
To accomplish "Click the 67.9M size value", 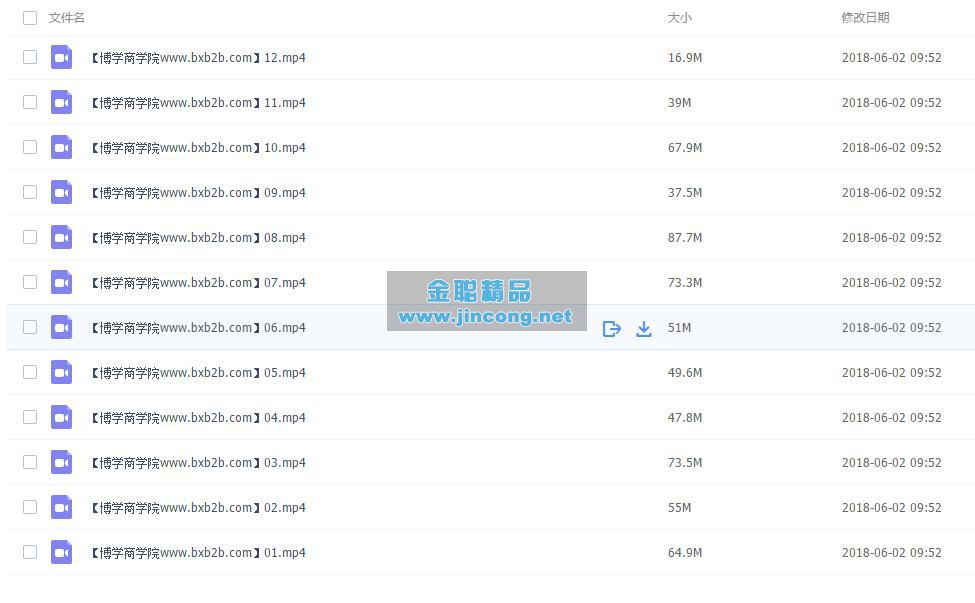I will (x=685, y=148).
